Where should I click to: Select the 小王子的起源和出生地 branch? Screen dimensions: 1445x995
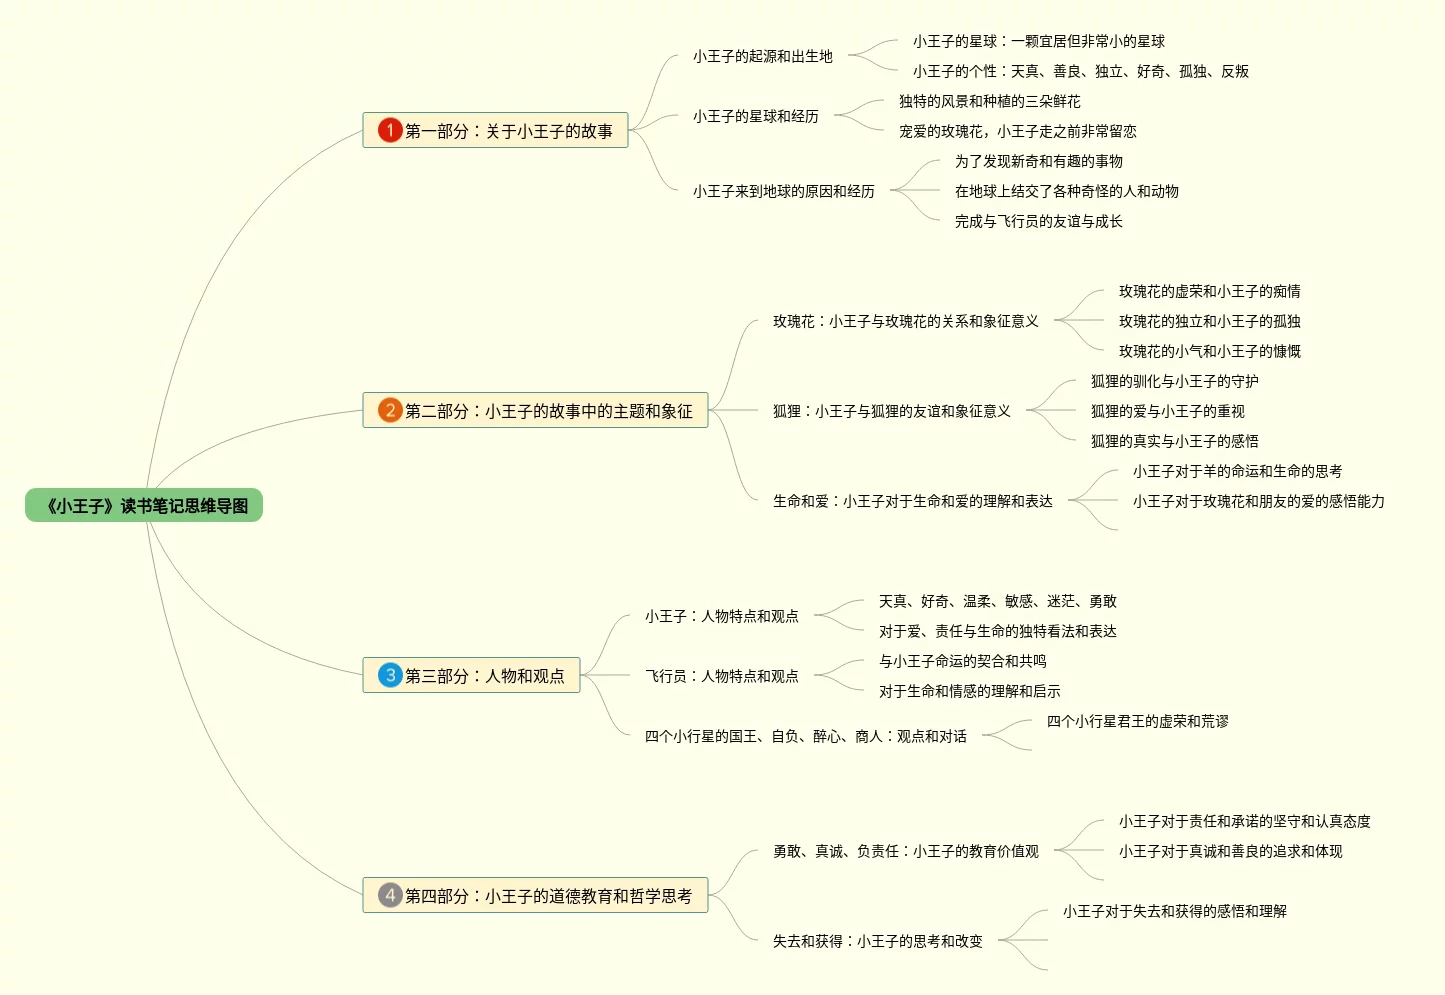point(763,57)
